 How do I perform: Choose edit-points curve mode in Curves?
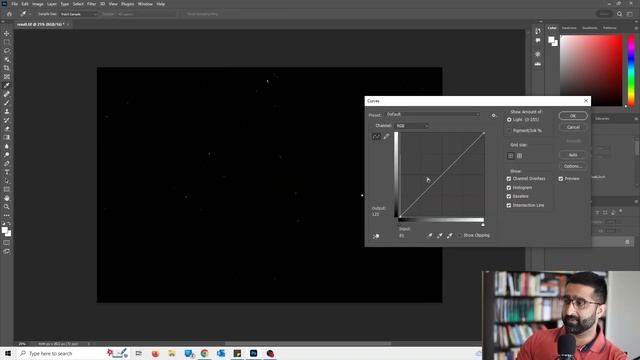(376, 136)
